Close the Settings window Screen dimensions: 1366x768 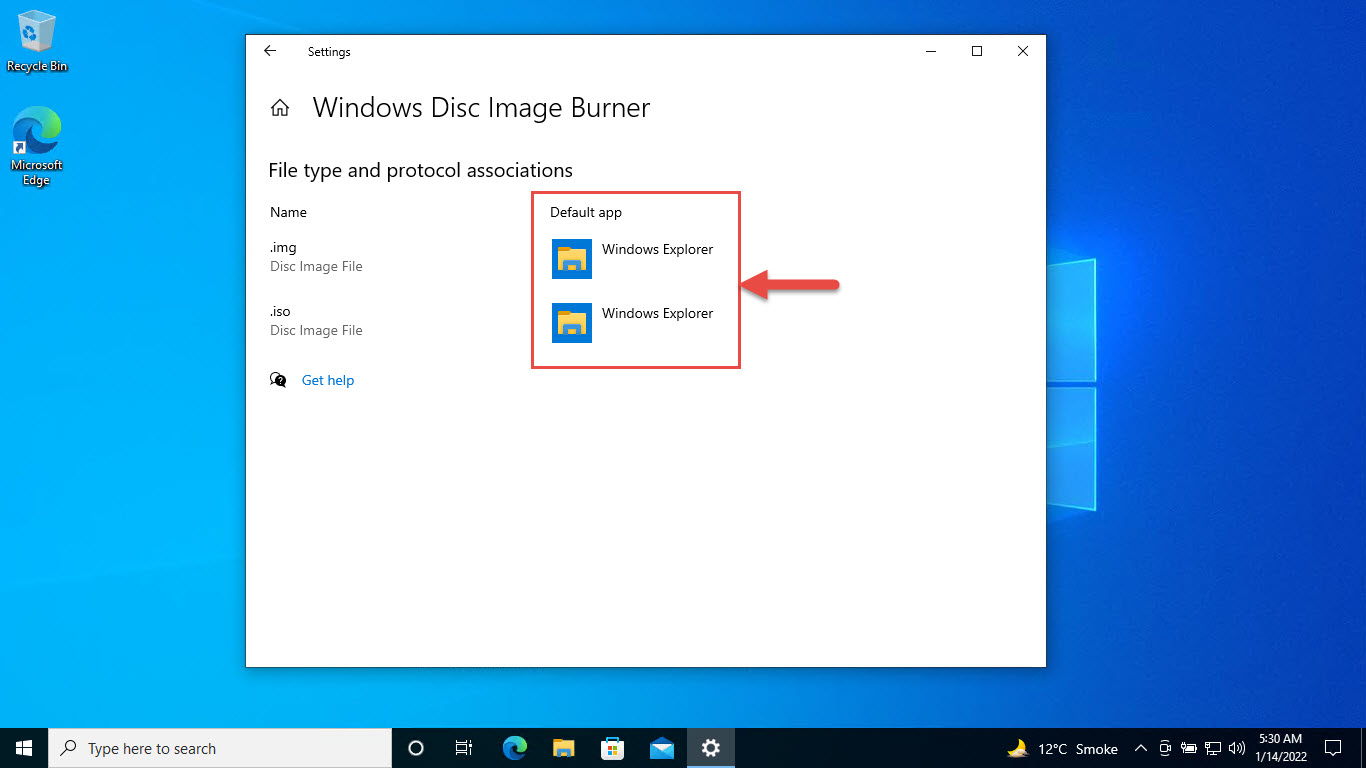click(x=1022, y=51)
